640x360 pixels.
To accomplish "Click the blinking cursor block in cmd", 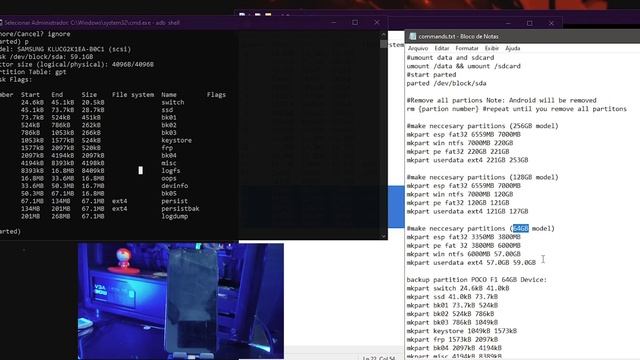I will pyautogui.click(x=140, y=170).
